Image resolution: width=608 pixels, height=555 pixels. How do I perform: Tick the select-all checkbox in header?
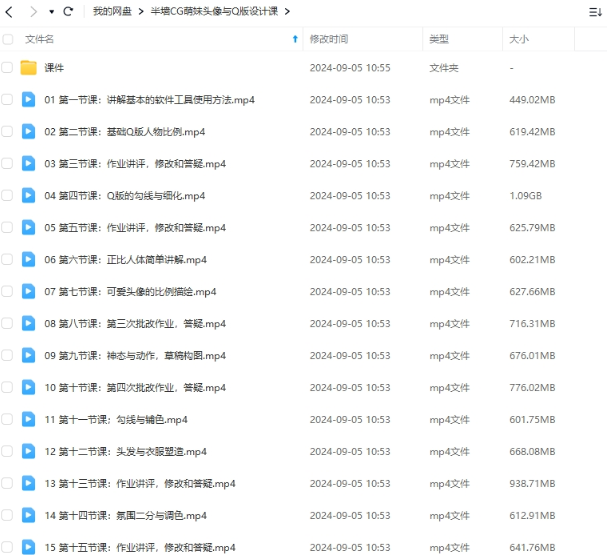point(7,39)
